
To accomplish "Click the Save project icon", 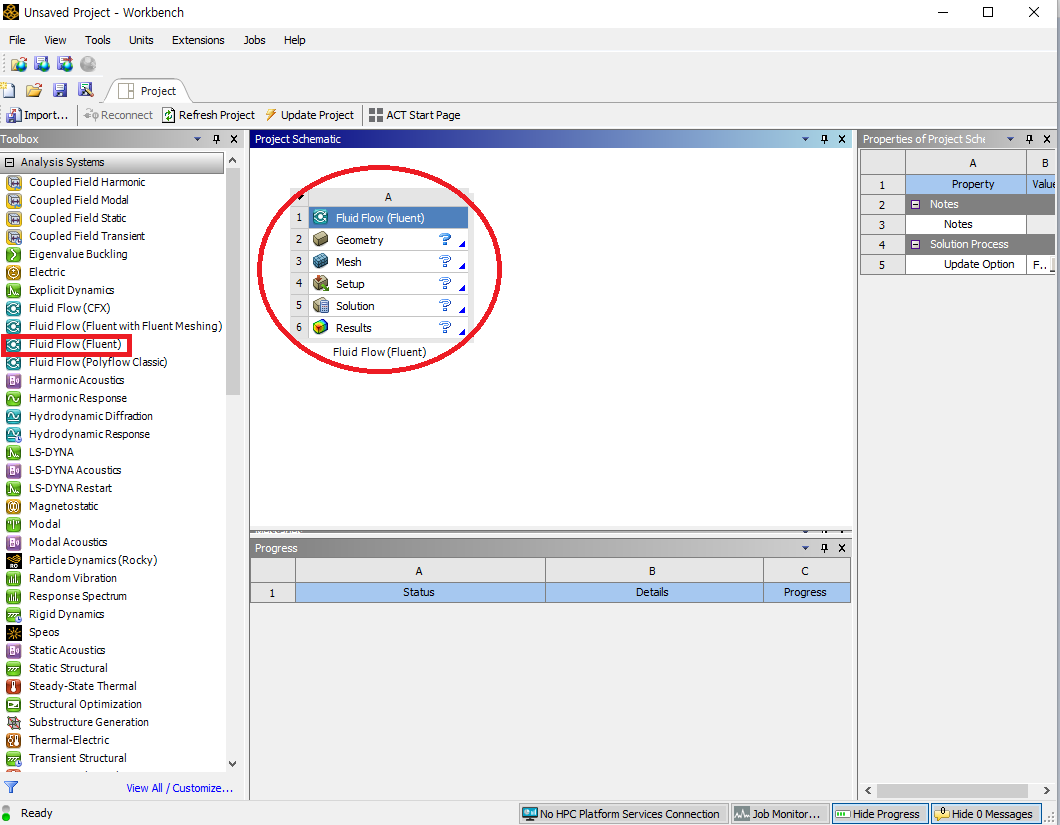I will (59, 90).
